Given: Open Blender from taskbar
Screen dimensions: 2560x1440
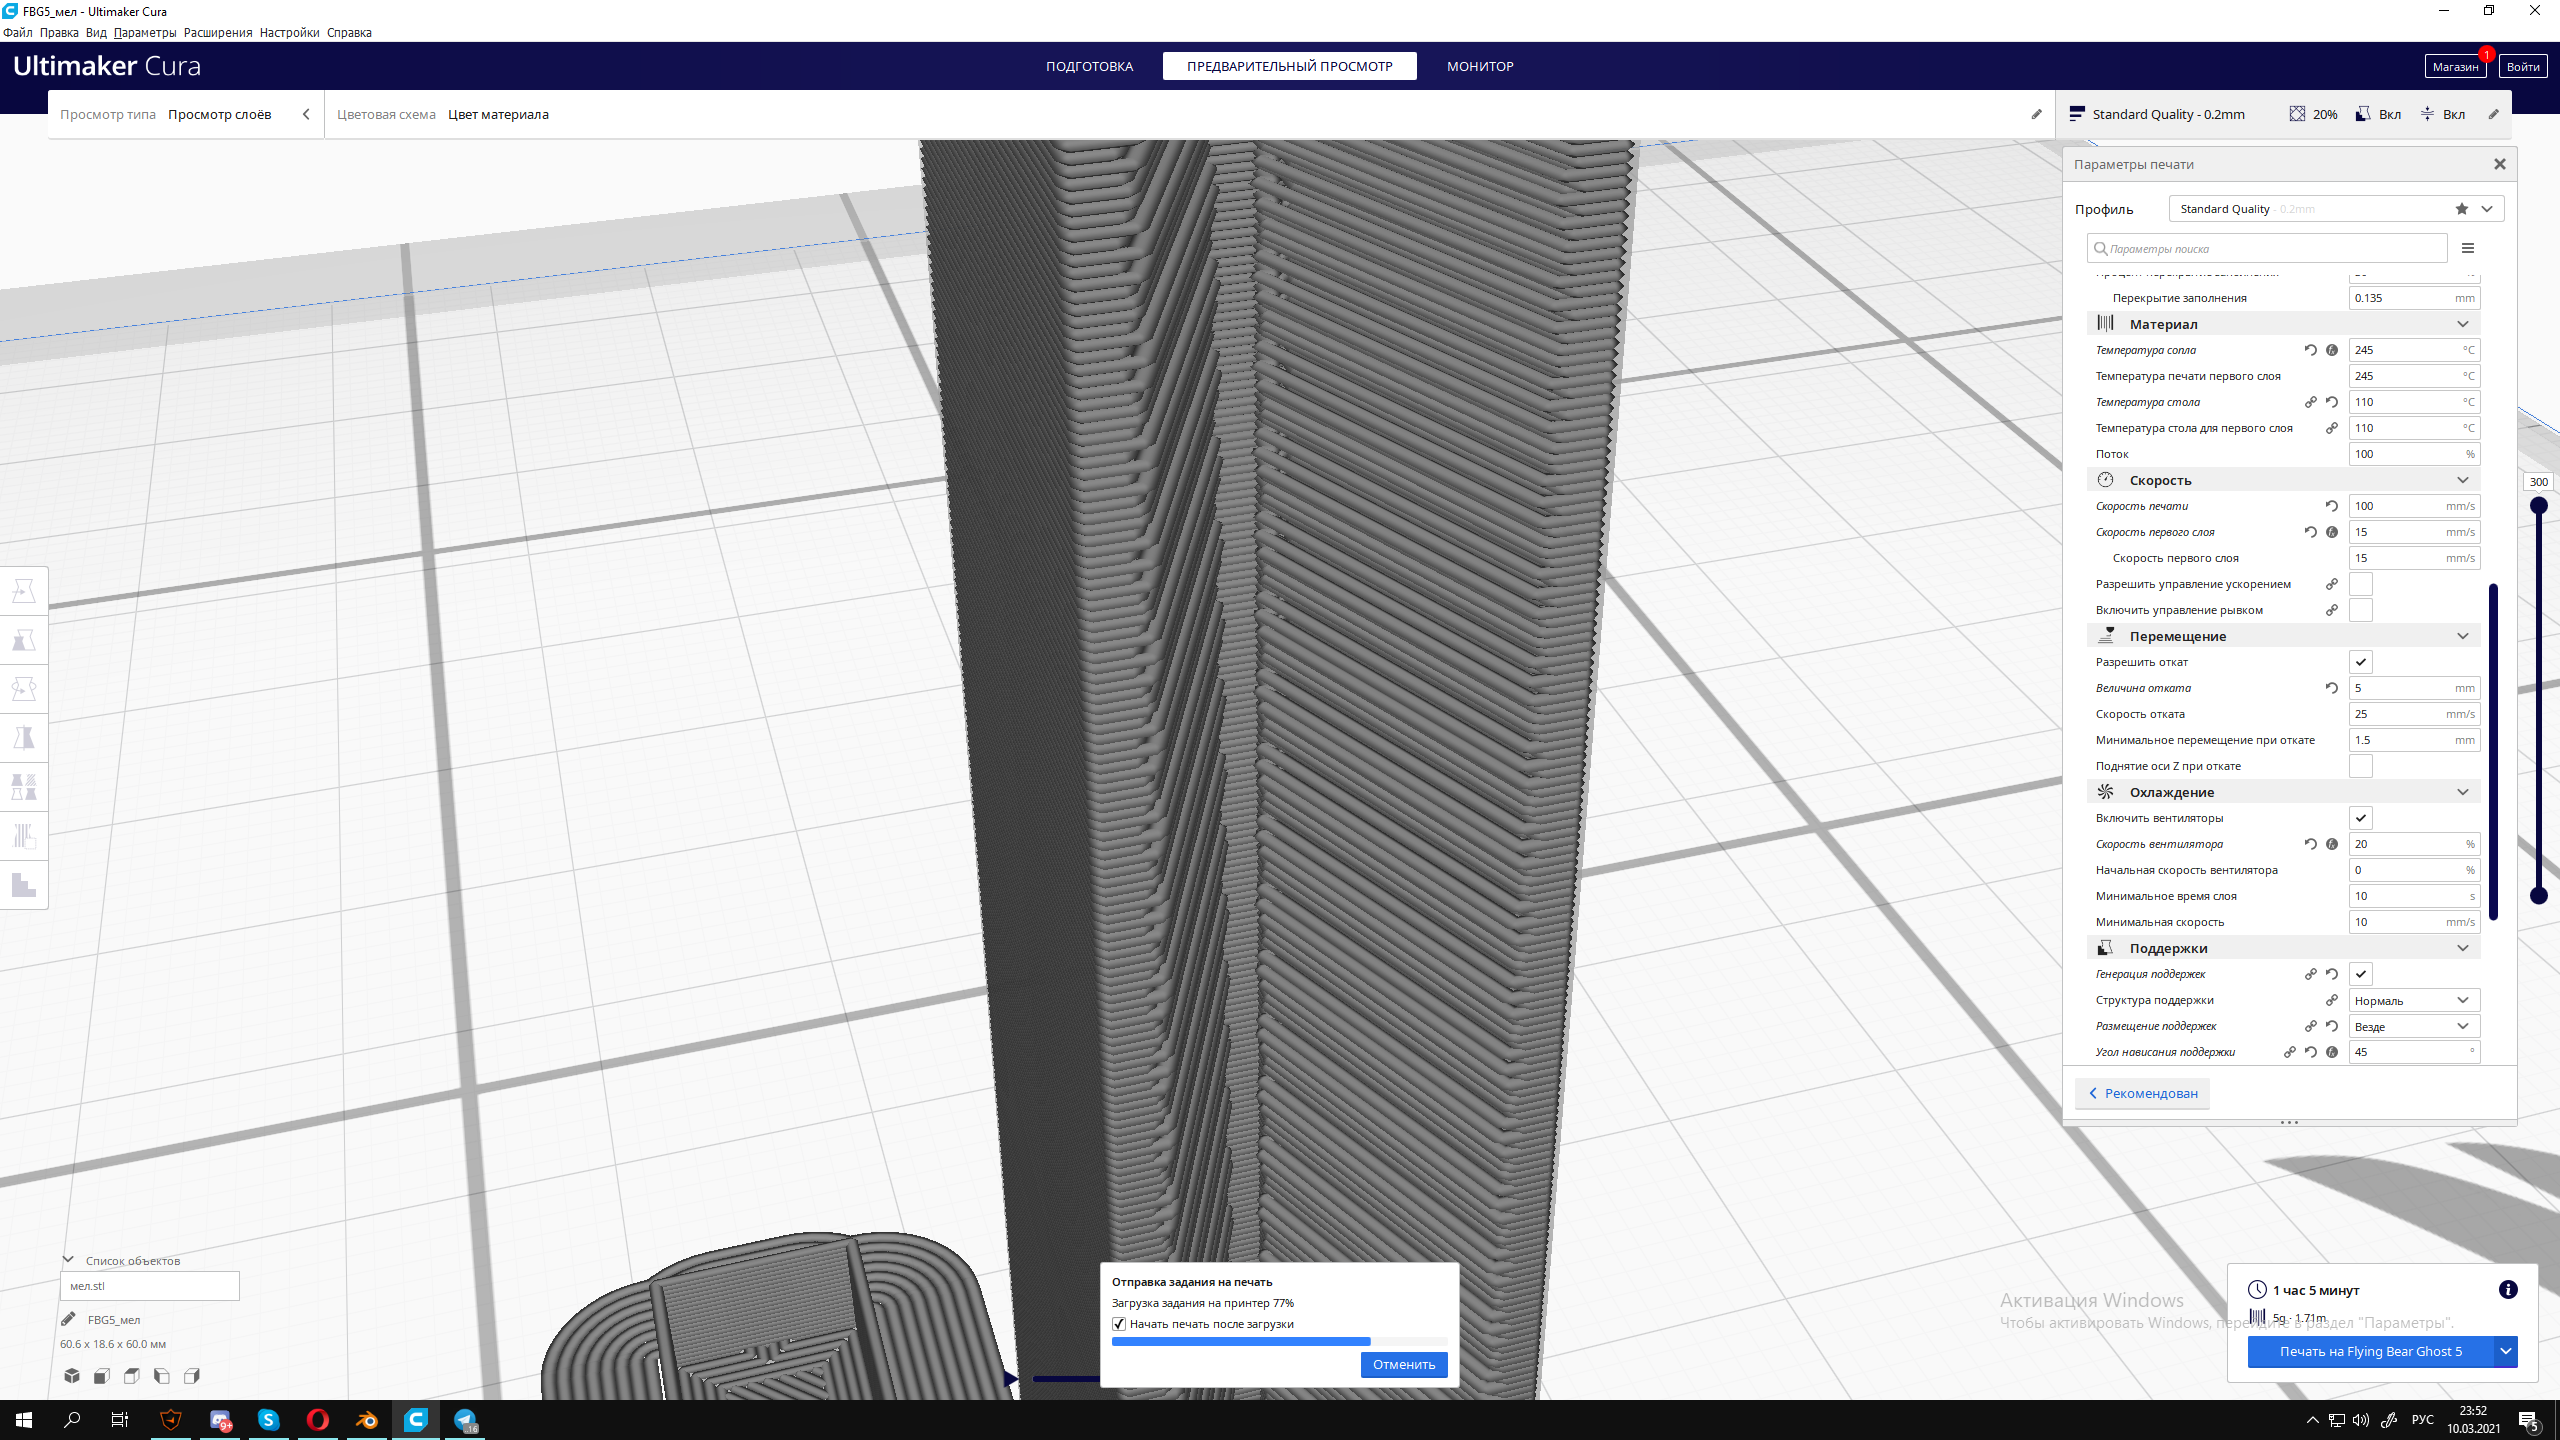Looking at the screenshot, I should [x=367, y=1420].
